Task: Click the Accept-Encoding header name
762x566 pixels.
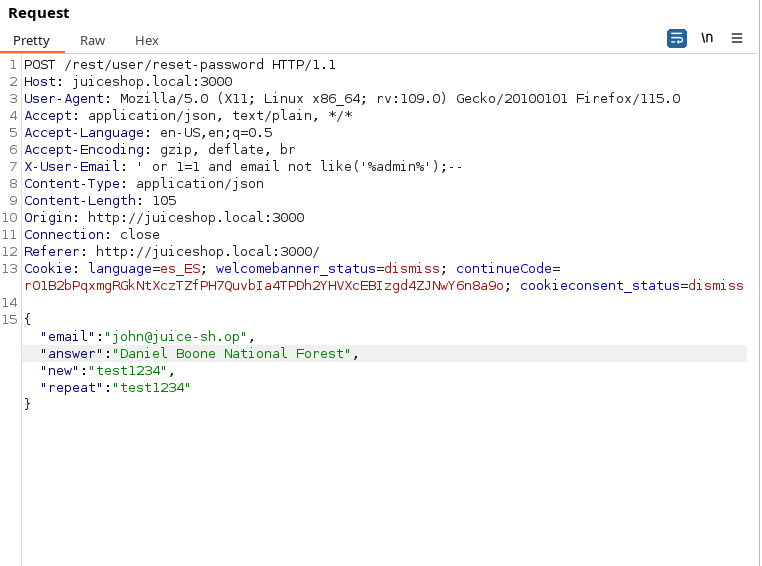Action: tap(84, 150)
